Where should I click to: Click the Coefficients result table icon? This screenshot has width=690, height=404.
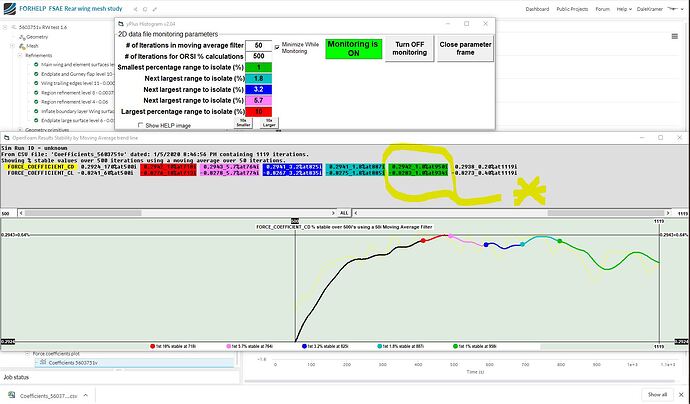43,363
